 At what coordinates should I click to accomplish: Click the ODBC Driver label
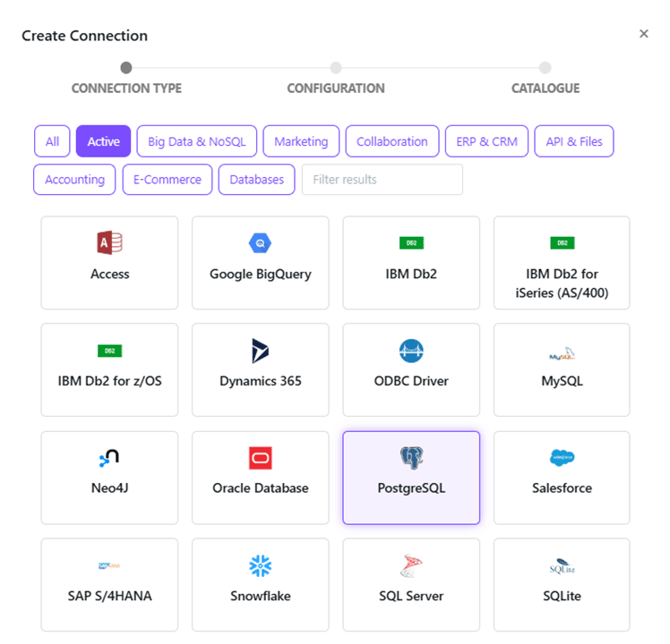(x=411, y=381)
